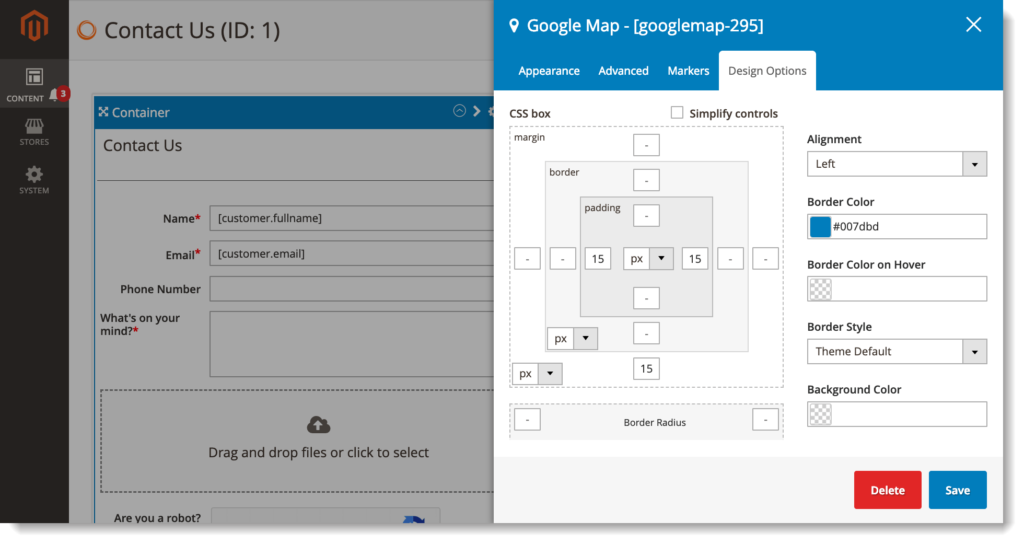Click the Container header label
Screen dimensions: 1024x544
[140, 112]
